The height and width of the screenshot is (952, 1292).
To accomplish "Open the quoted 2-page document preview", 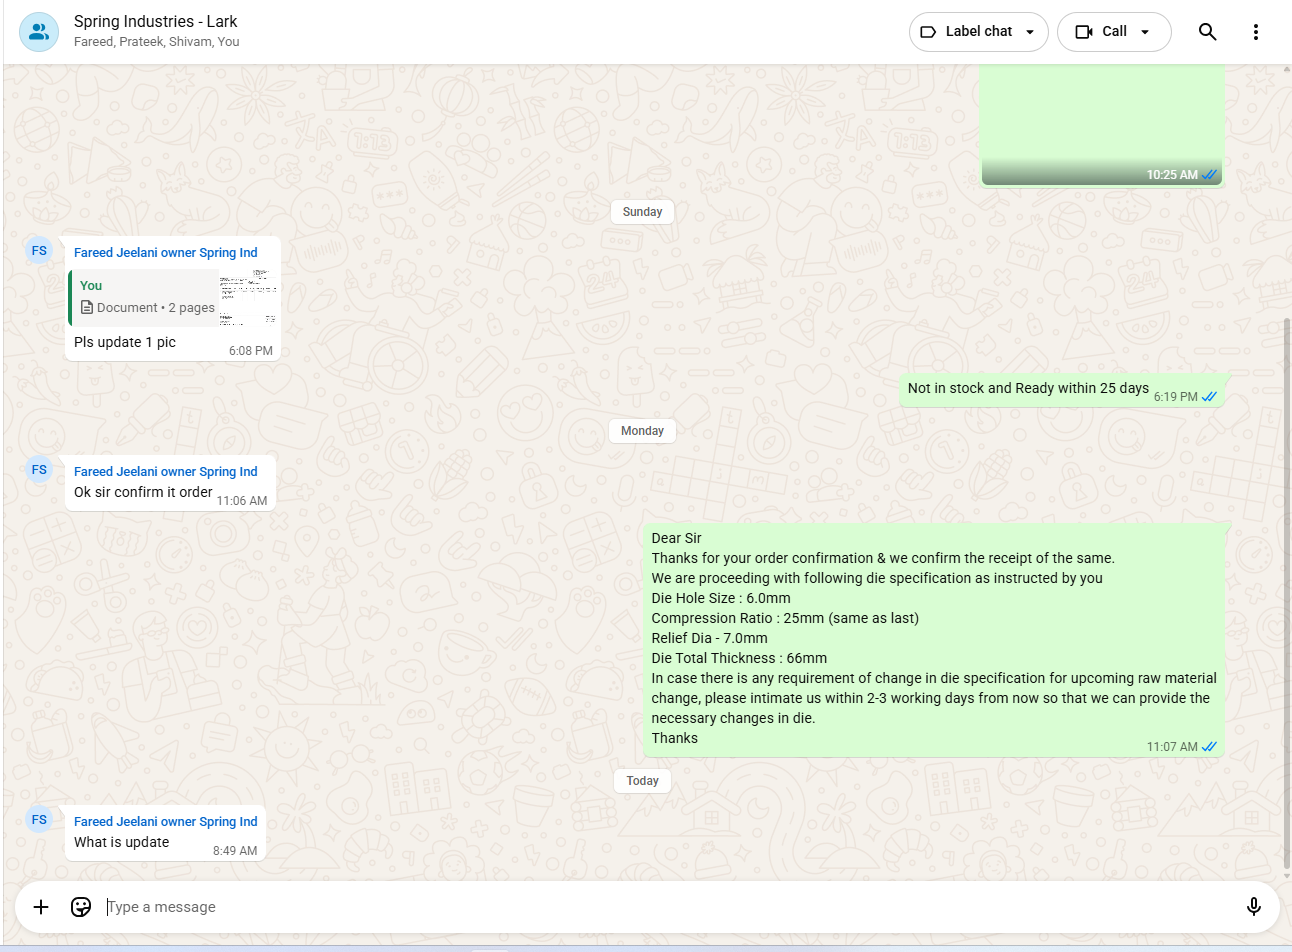I will [x=173, y=298].
